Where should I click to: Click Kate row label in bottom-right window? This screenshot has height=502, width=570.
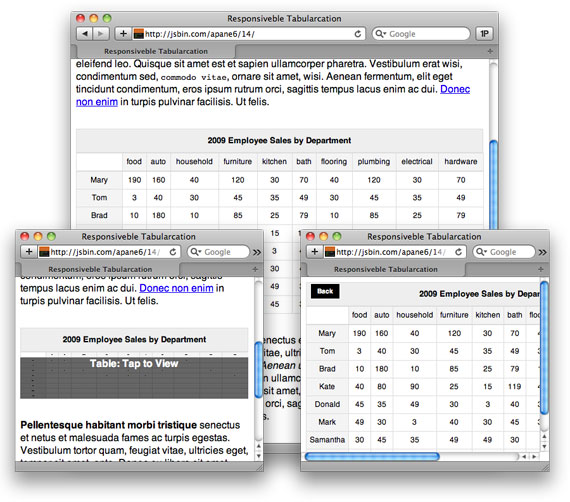click(327, 386)
